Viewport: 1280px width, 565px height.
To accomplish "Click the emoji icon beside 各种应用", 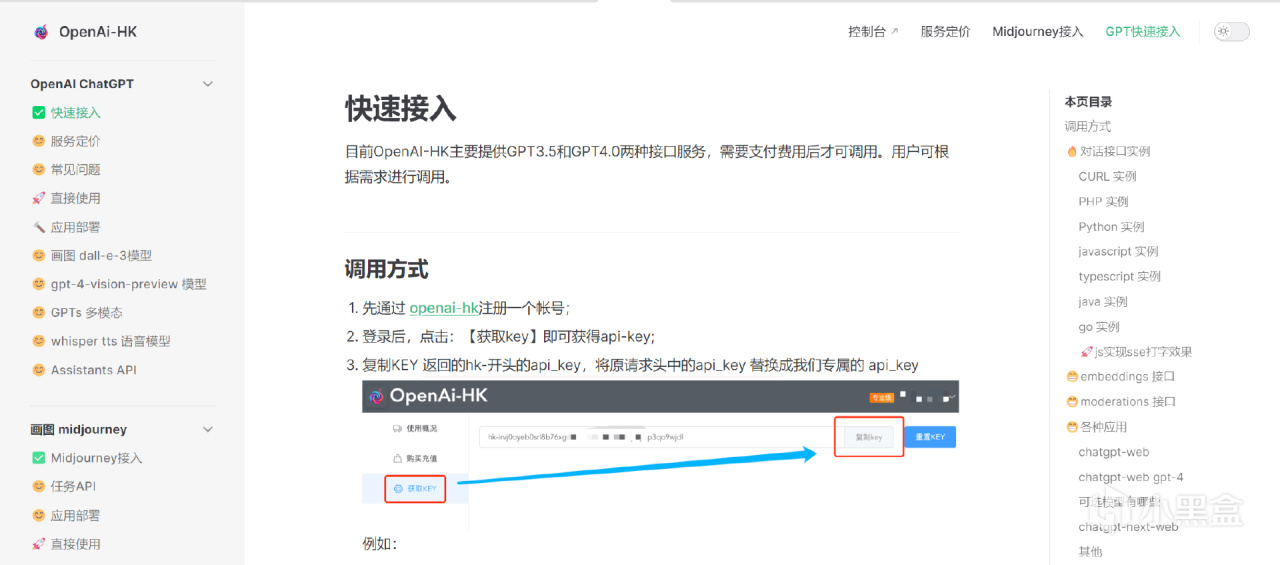I will (x=1072, y=427).
